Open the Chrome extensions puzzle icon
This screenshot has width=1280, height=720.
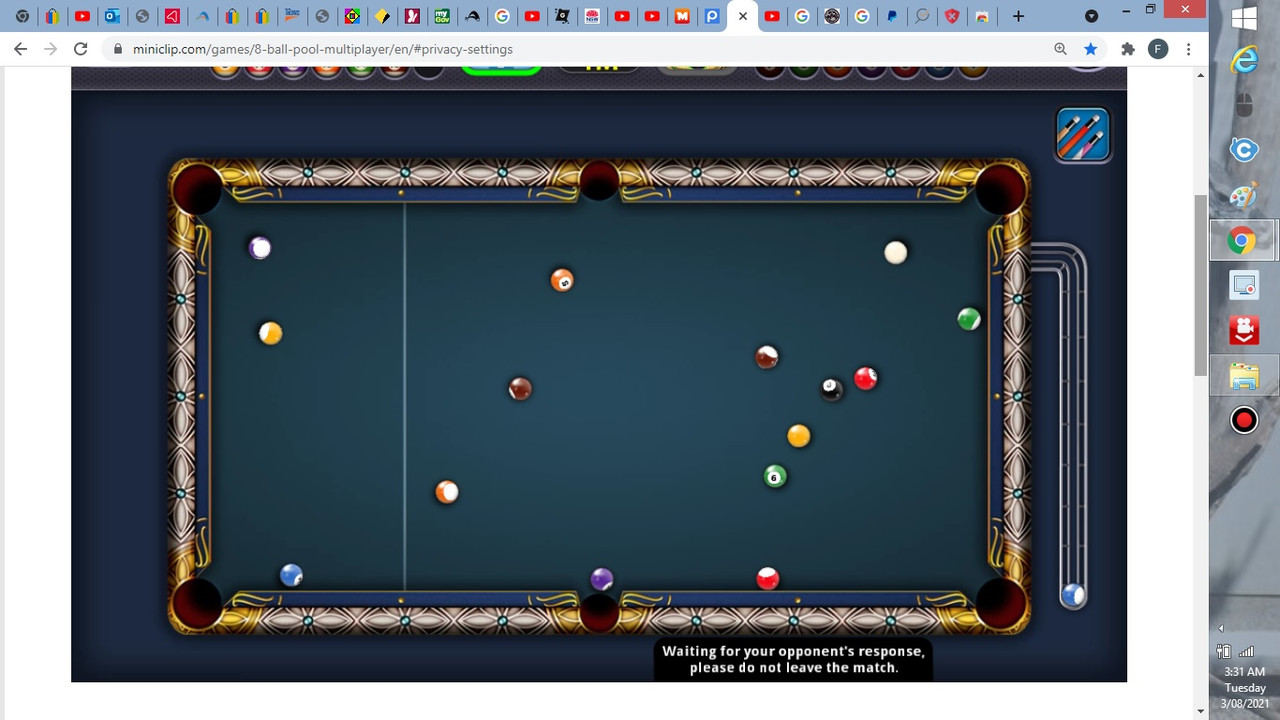[x=1128, y=49]
